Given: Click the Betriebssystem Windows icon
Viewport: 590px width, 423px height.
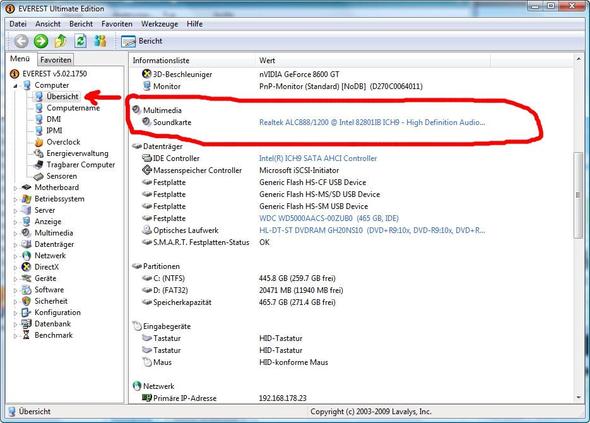Looking at the screenshot, I should tap(26, 199).
